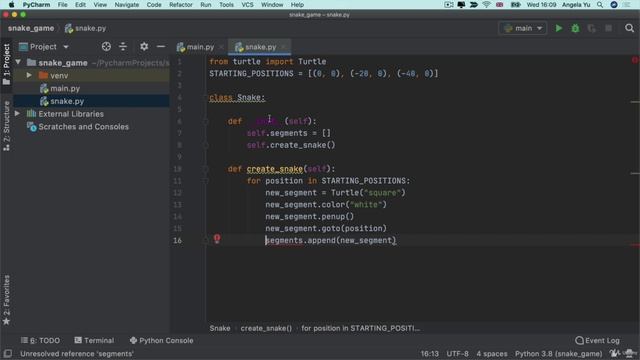Open the 6: TODO tool window
Viewport: 640px width, 360px height.
[40, 340]
